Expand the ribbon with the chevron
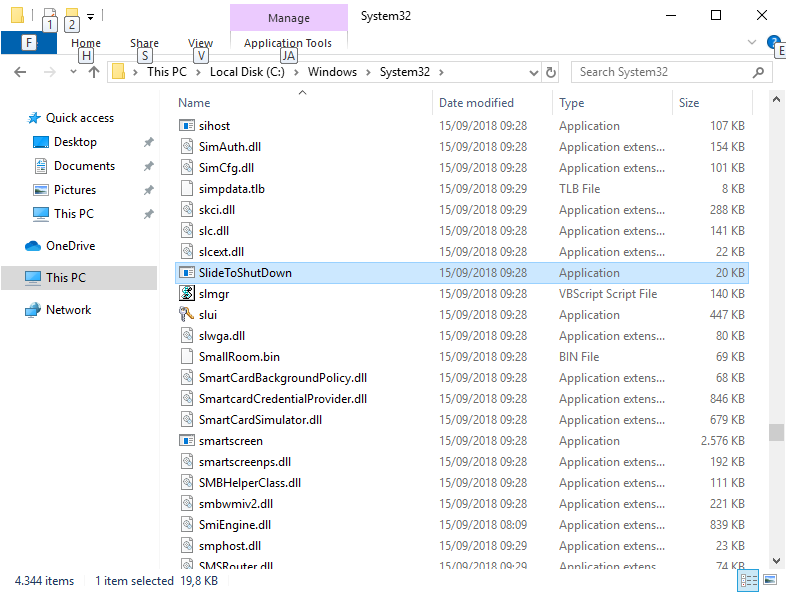The height and width of the screenshot is (593, 786). (x=751, y=42)
